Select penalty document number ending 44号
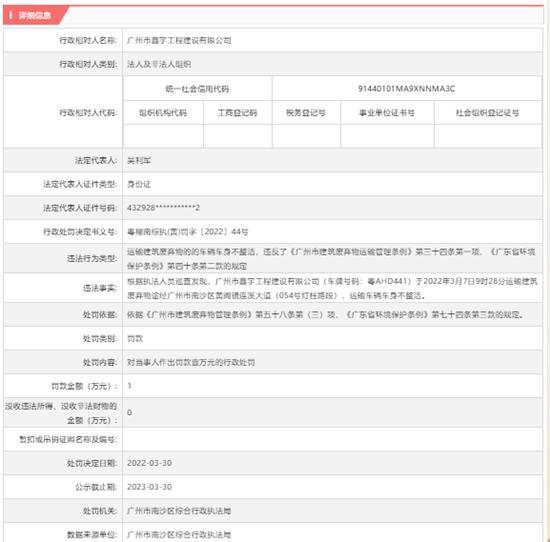This screenshot has width=550, height=542. pos(188,232)
